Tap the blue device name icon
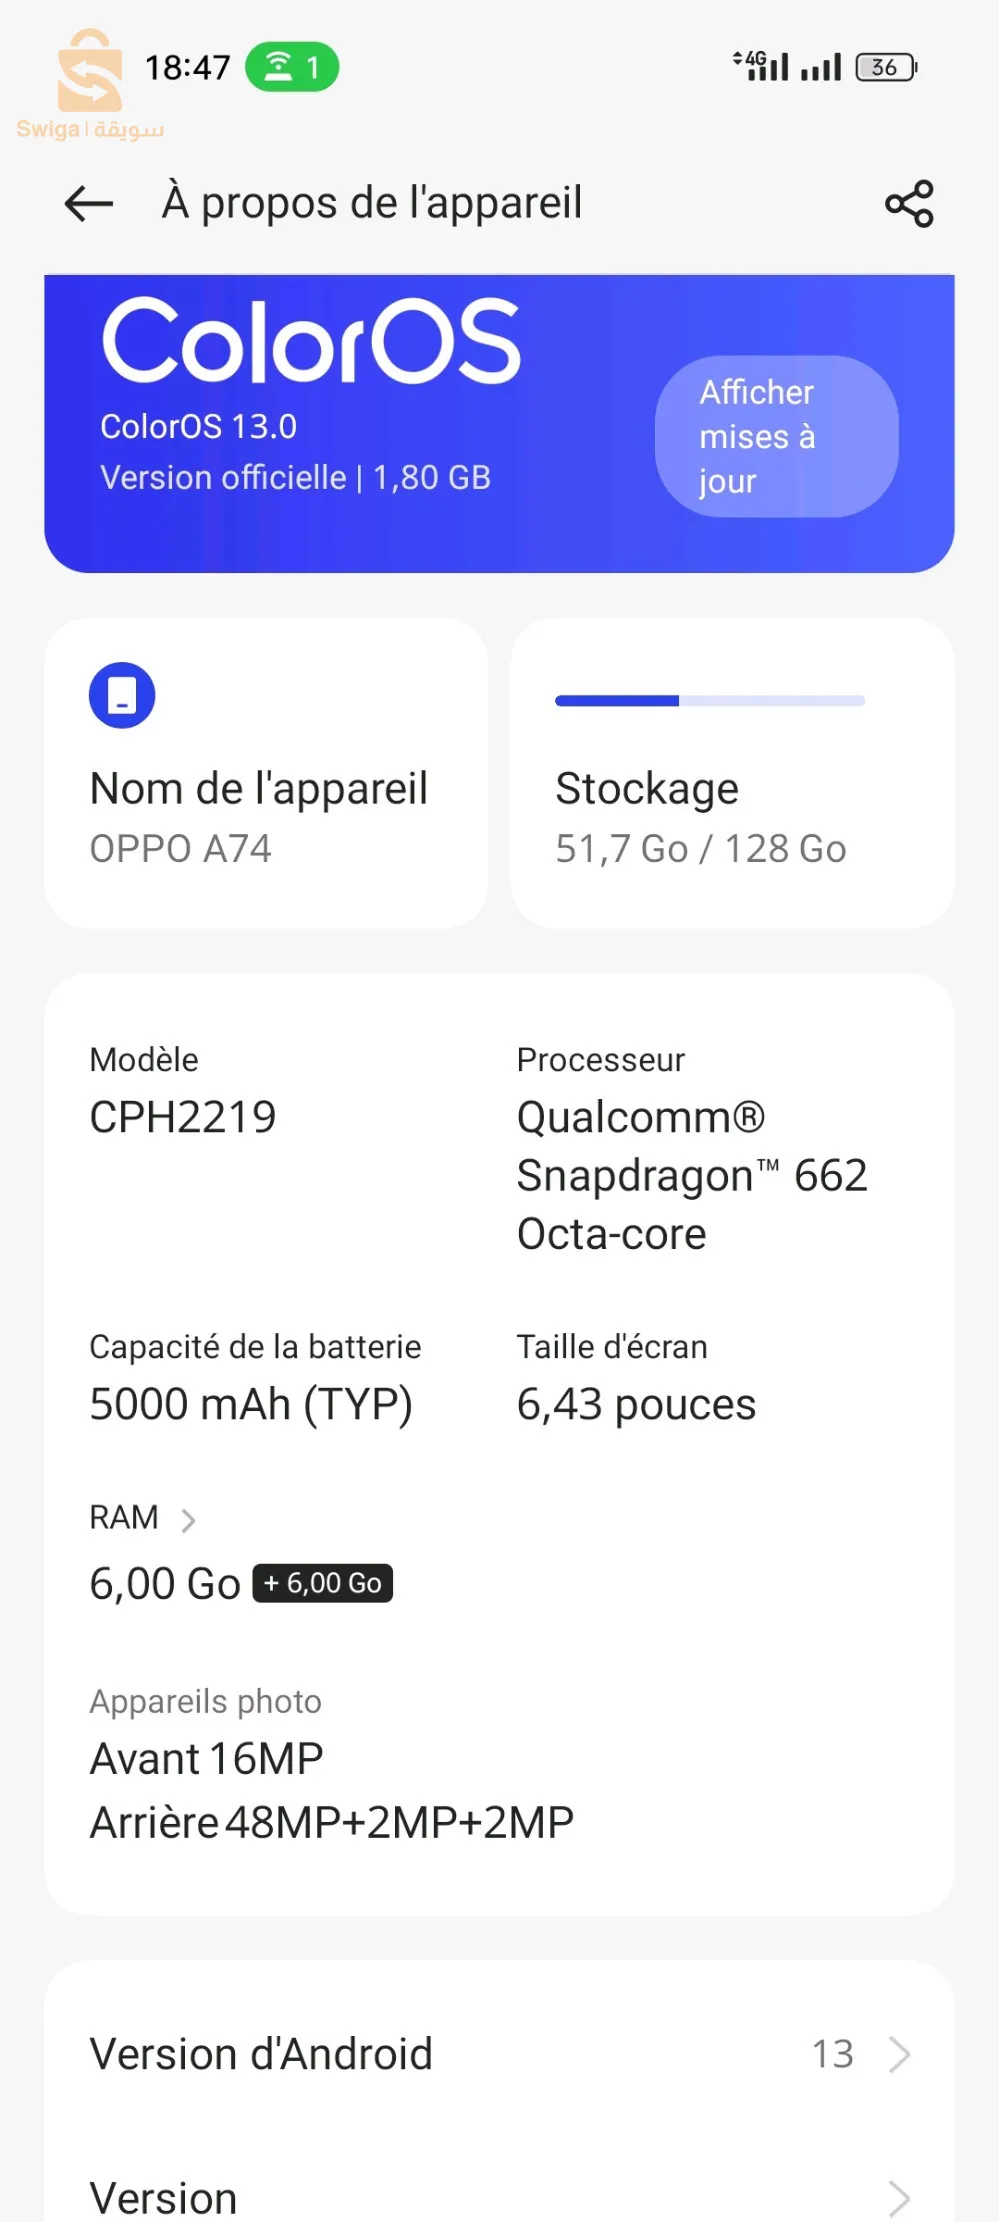Viewport: 999px width, 2222px height. pyautogui.click(x=122, y=695)
